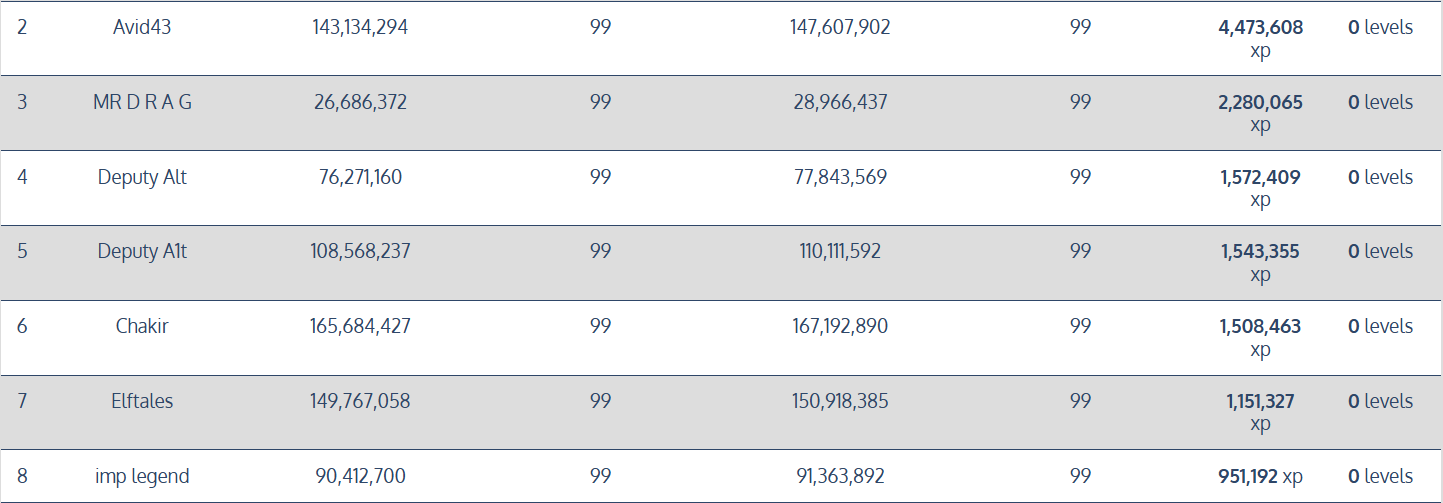Open the Deputy A1t player entry in rank 5

[x=142, y=251]
